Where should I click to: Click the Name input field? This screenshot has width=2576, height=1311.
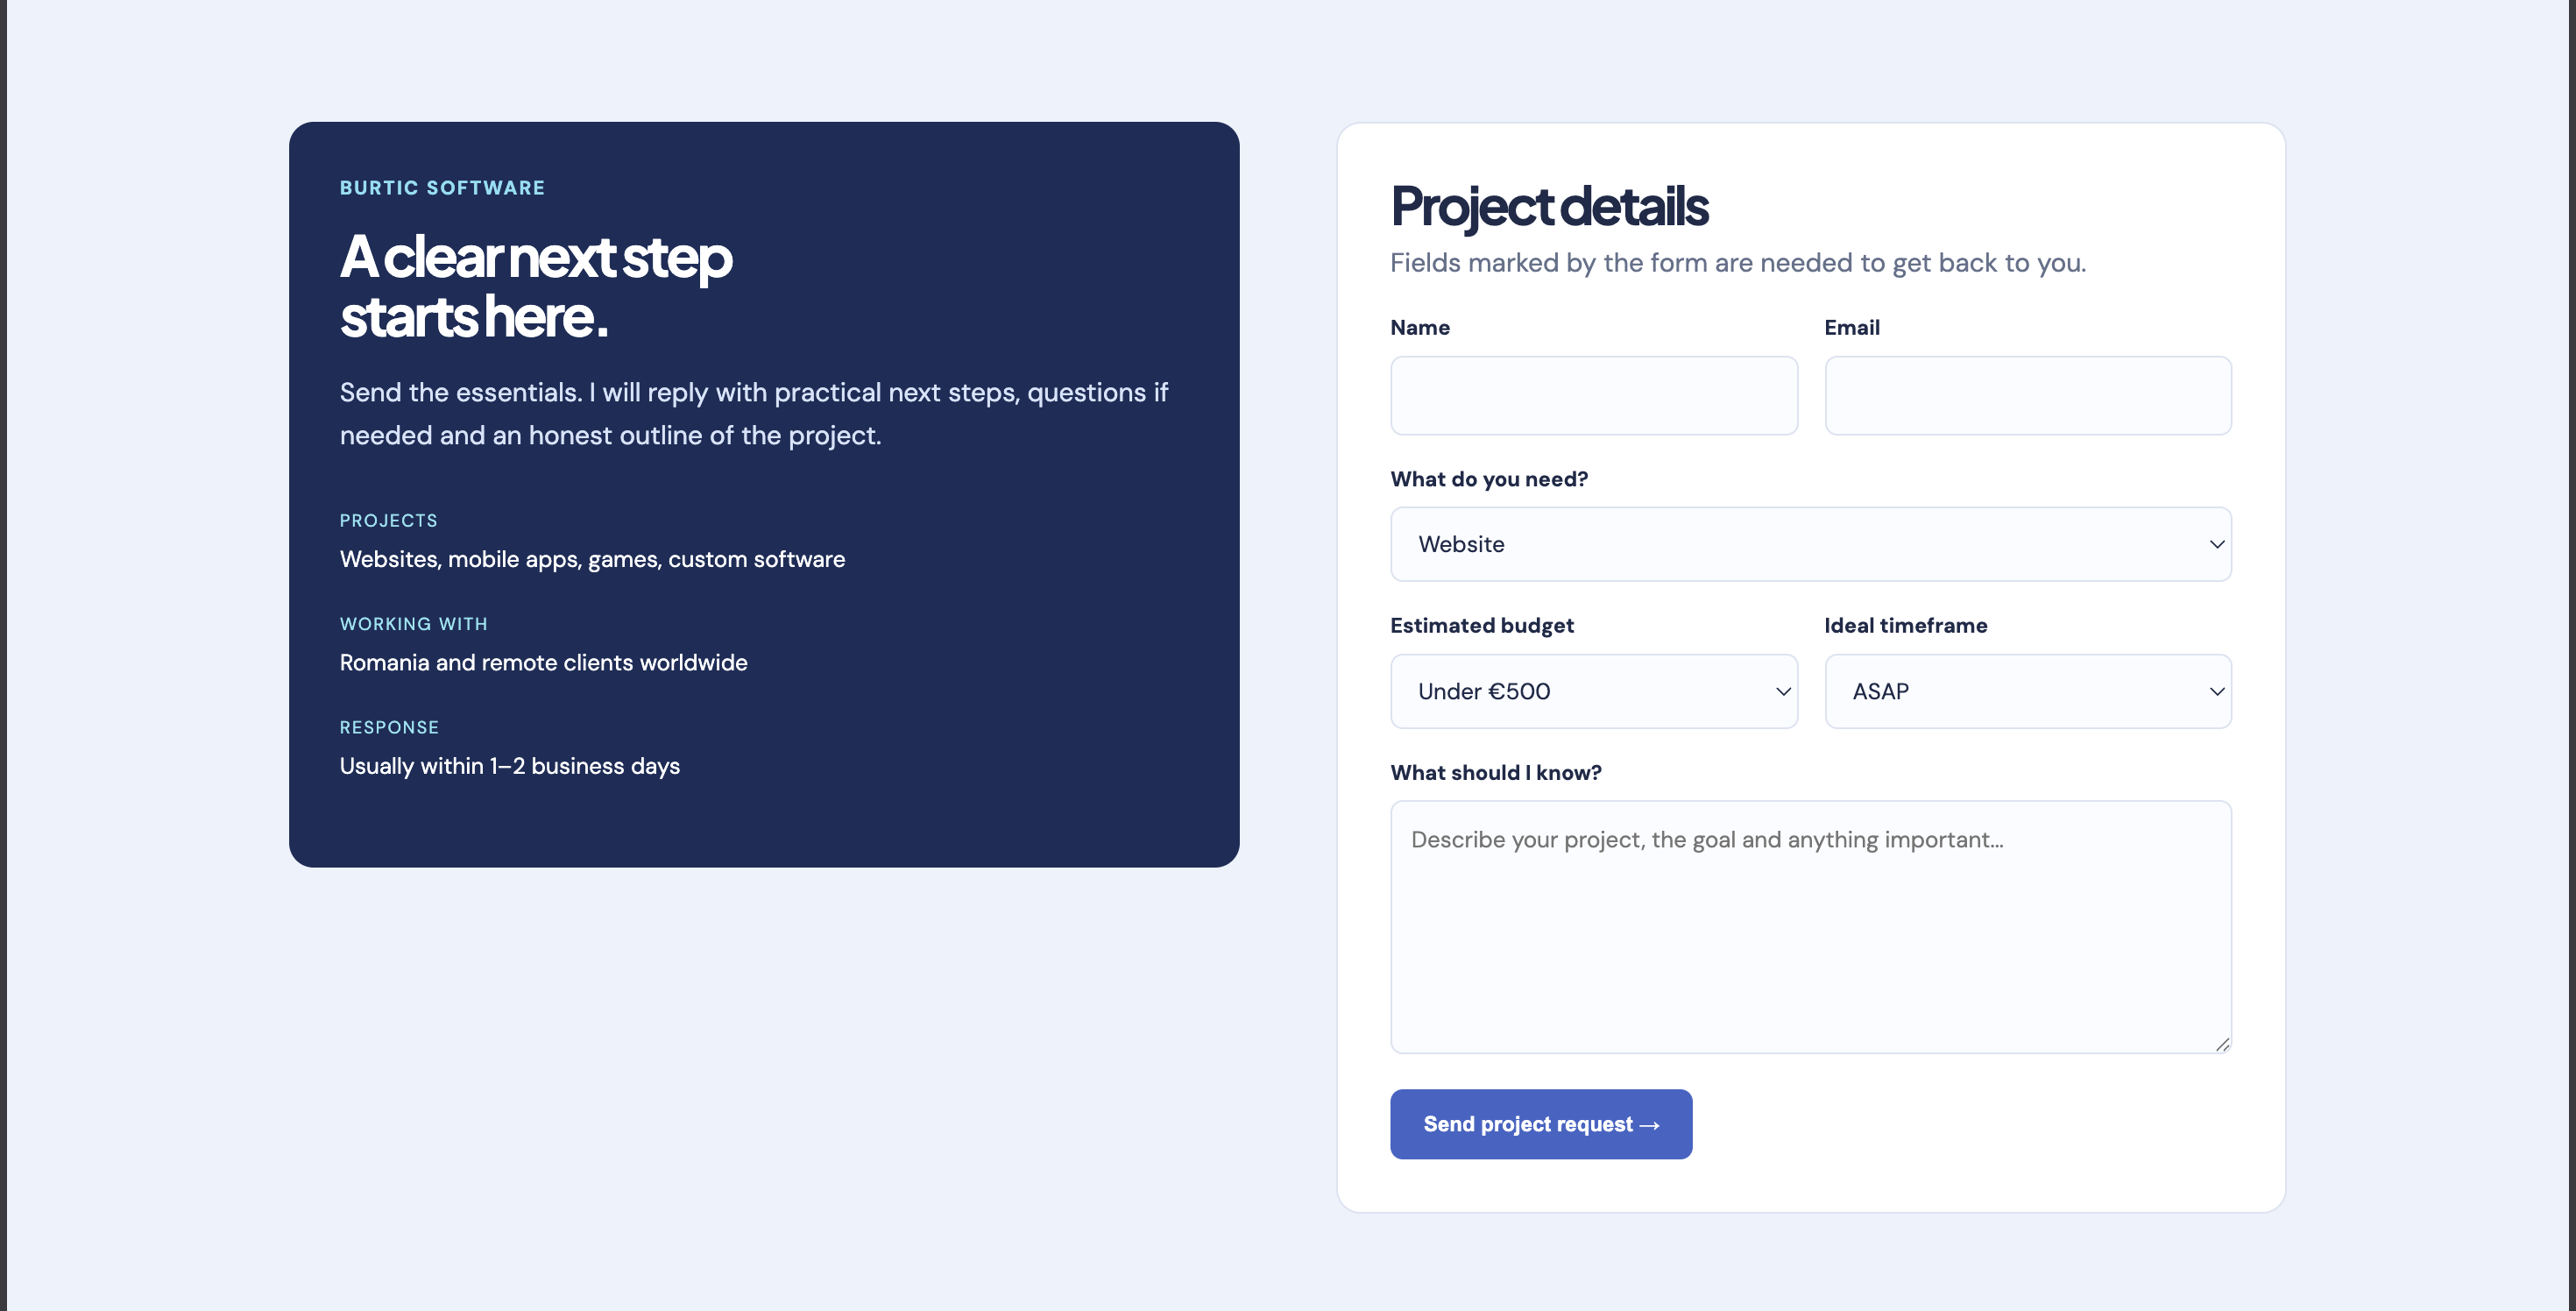tap(1593, 395)
